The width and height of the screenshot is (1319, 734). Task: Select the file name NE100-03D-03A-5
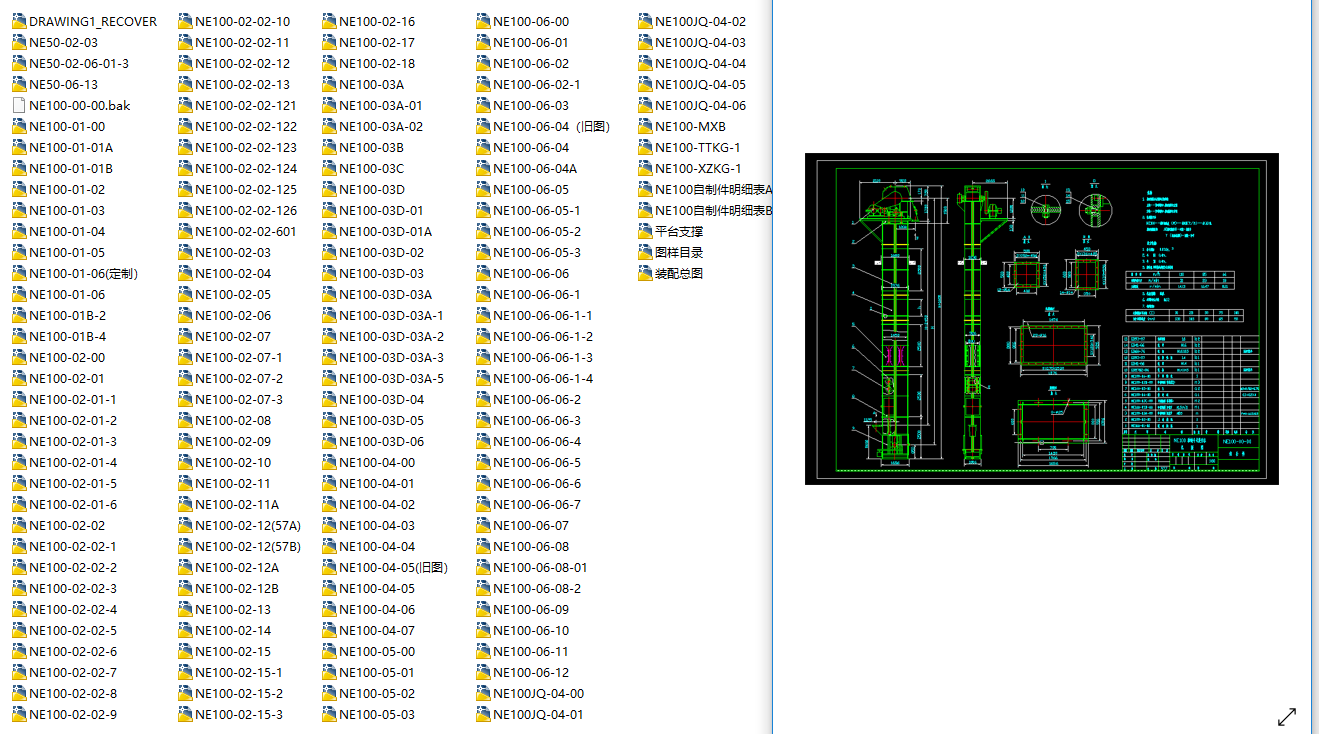tap(392, 378)
